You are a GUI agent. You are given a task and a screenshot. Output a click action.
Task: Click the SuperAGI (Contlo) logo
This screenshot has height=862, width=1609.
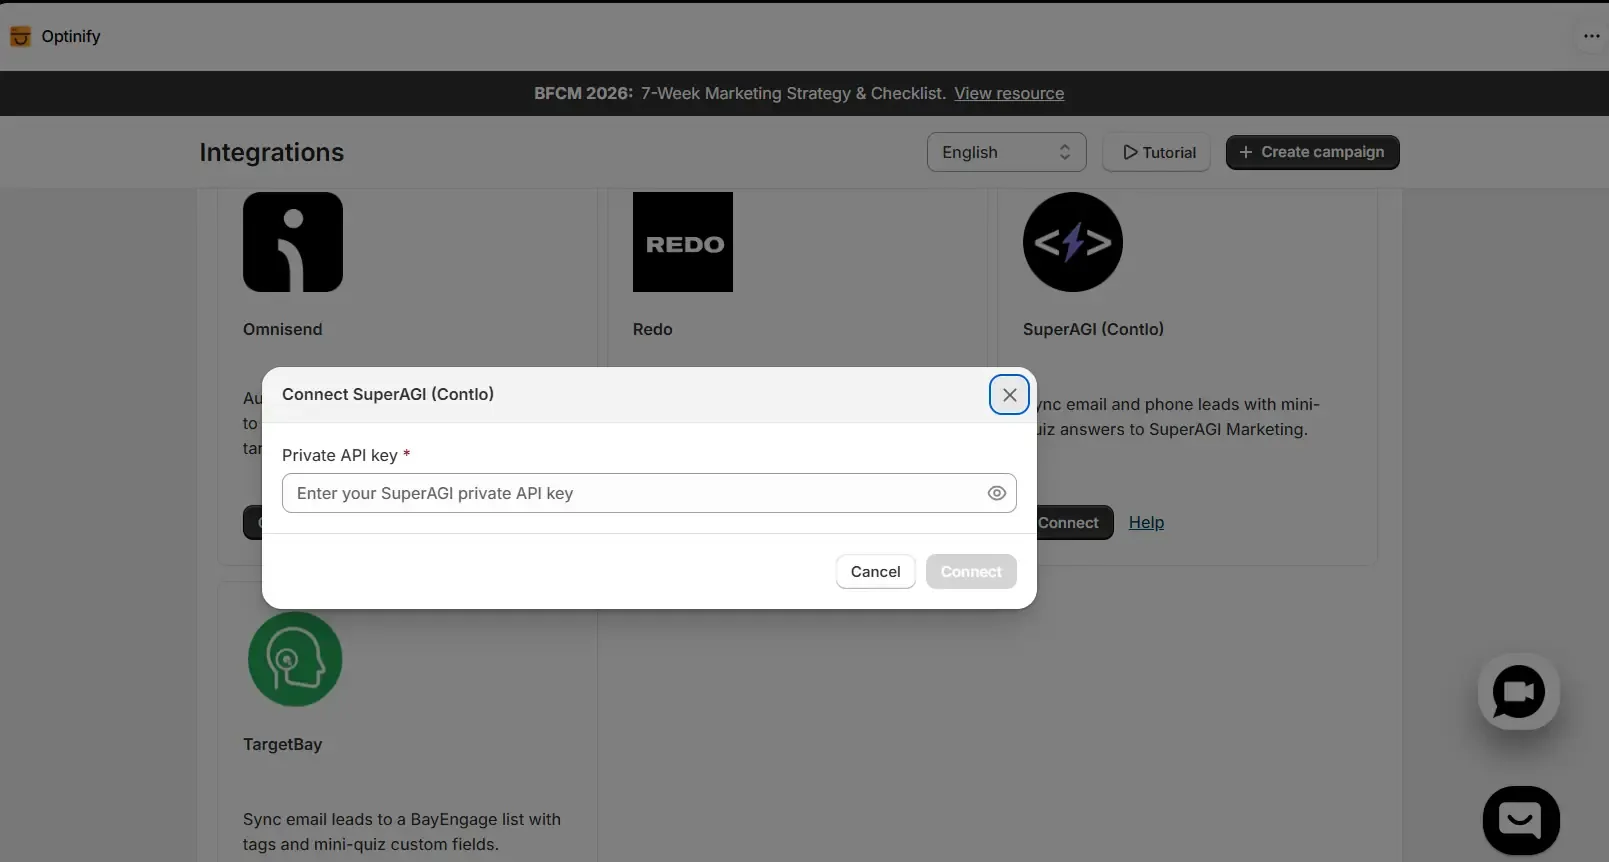(x=1073, y=242)
